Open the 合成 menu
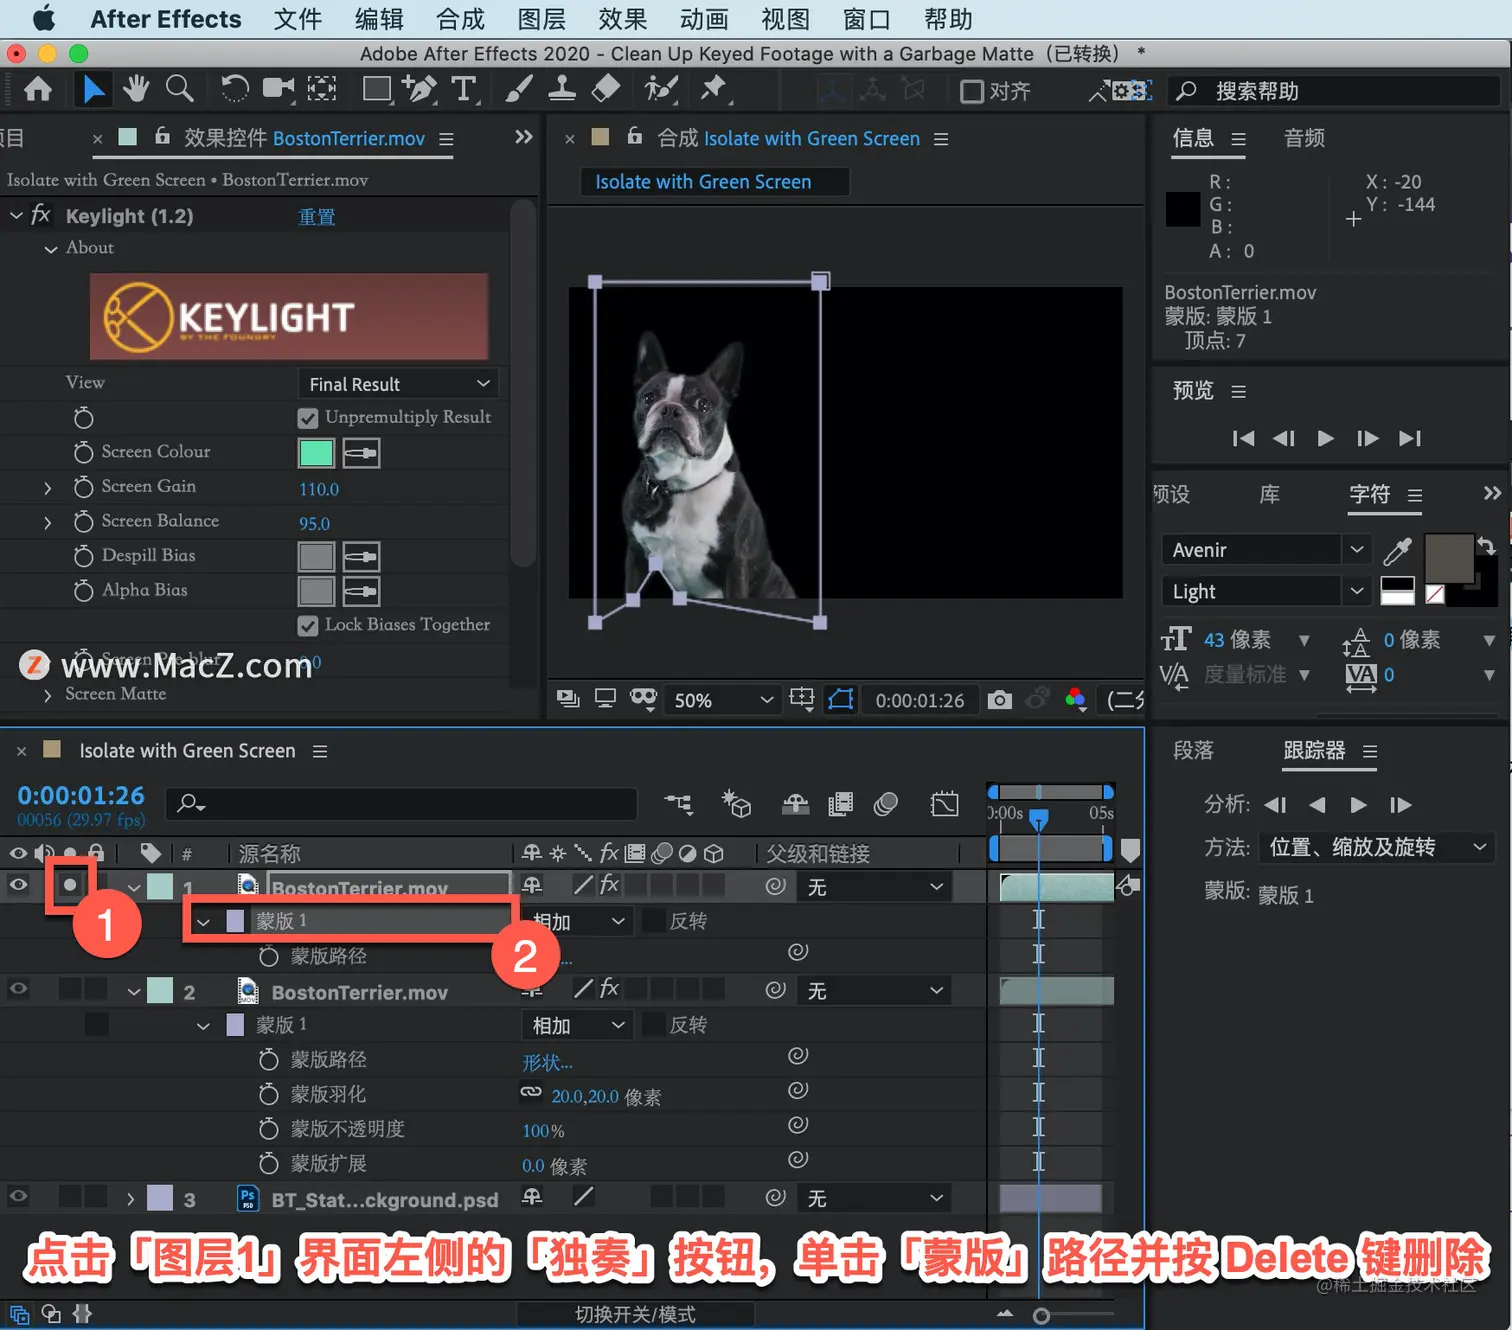Viewport: 1512px width, 1330px height. (x=460, y=19)
